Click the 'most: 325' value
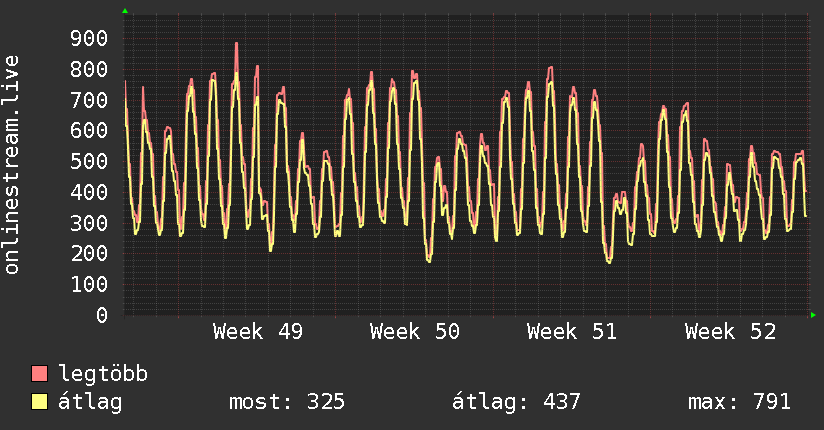 pyautogui.click(x=287, y=402)
